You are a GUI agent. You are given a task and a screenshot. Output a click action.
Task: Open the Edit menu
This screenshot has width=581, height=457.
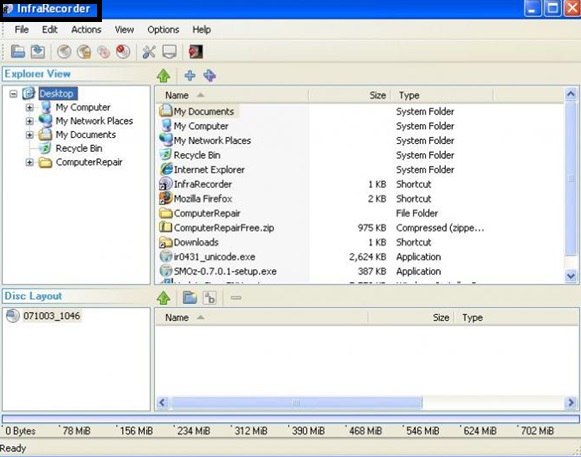click(x=50, y=30)
